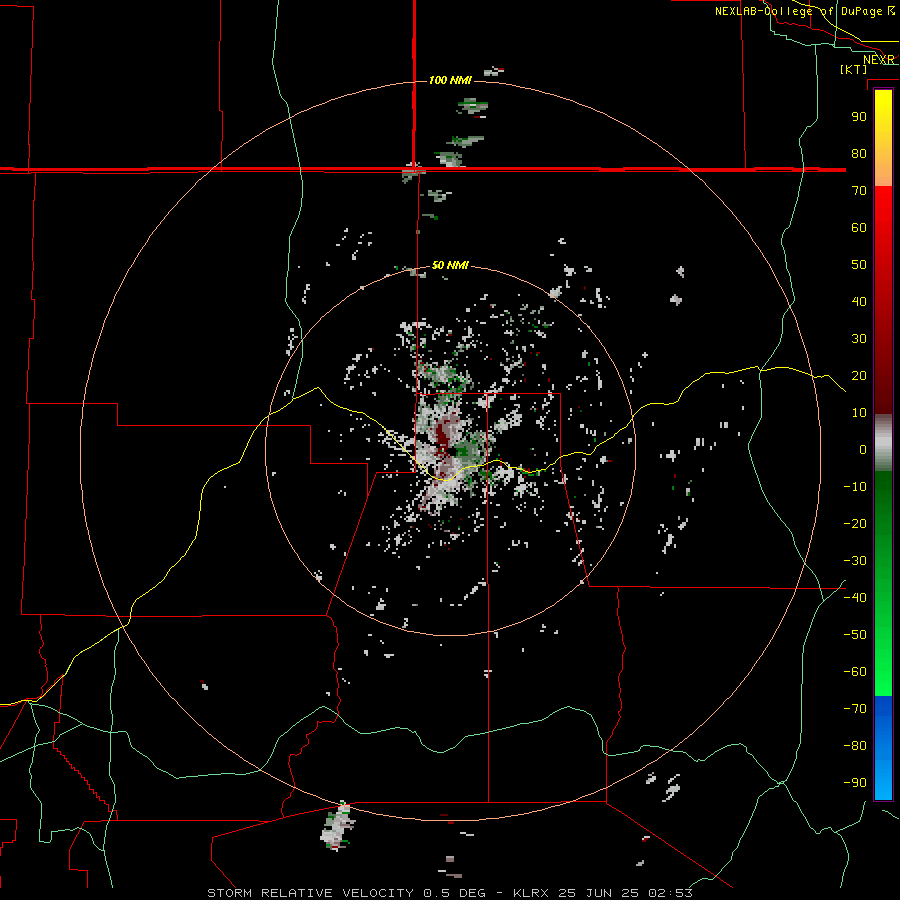Image resolution: width=900 pixels, height=900 pixels.
Task: Pick the blue bottom segment of the color bar
Action: (x=883, y=746)
